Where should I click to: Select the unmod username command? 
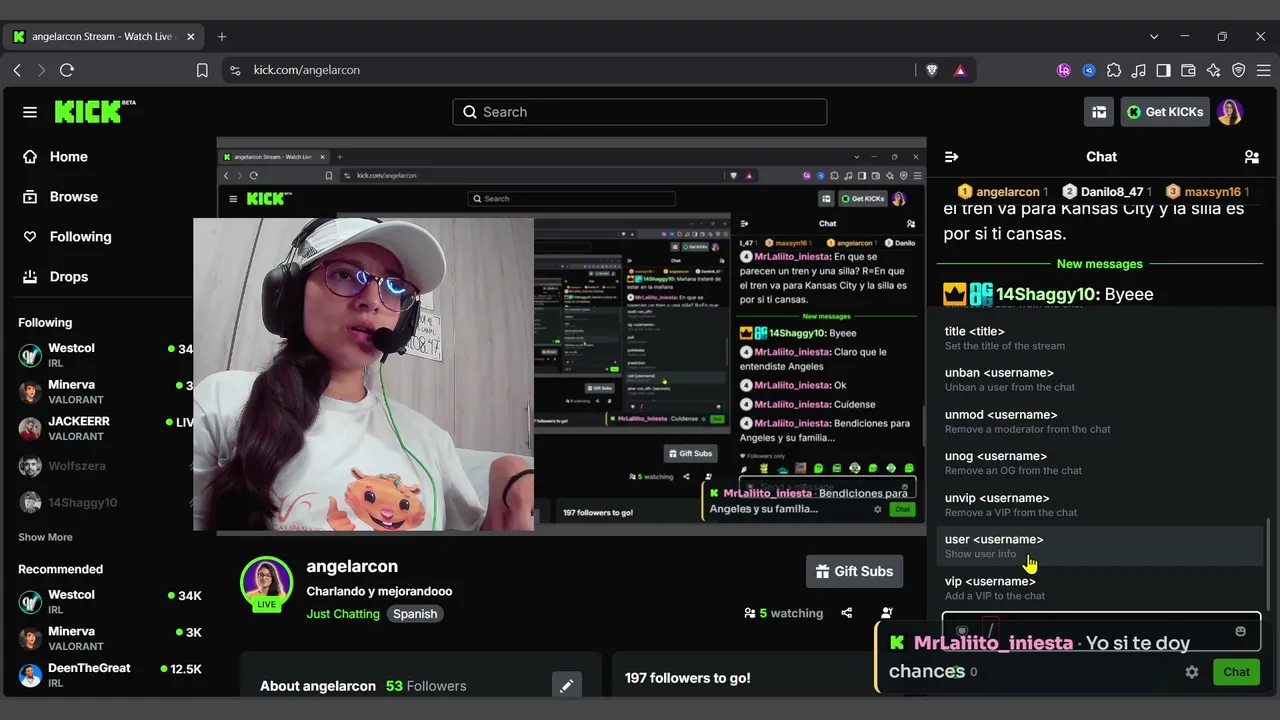pos(1102,421)
